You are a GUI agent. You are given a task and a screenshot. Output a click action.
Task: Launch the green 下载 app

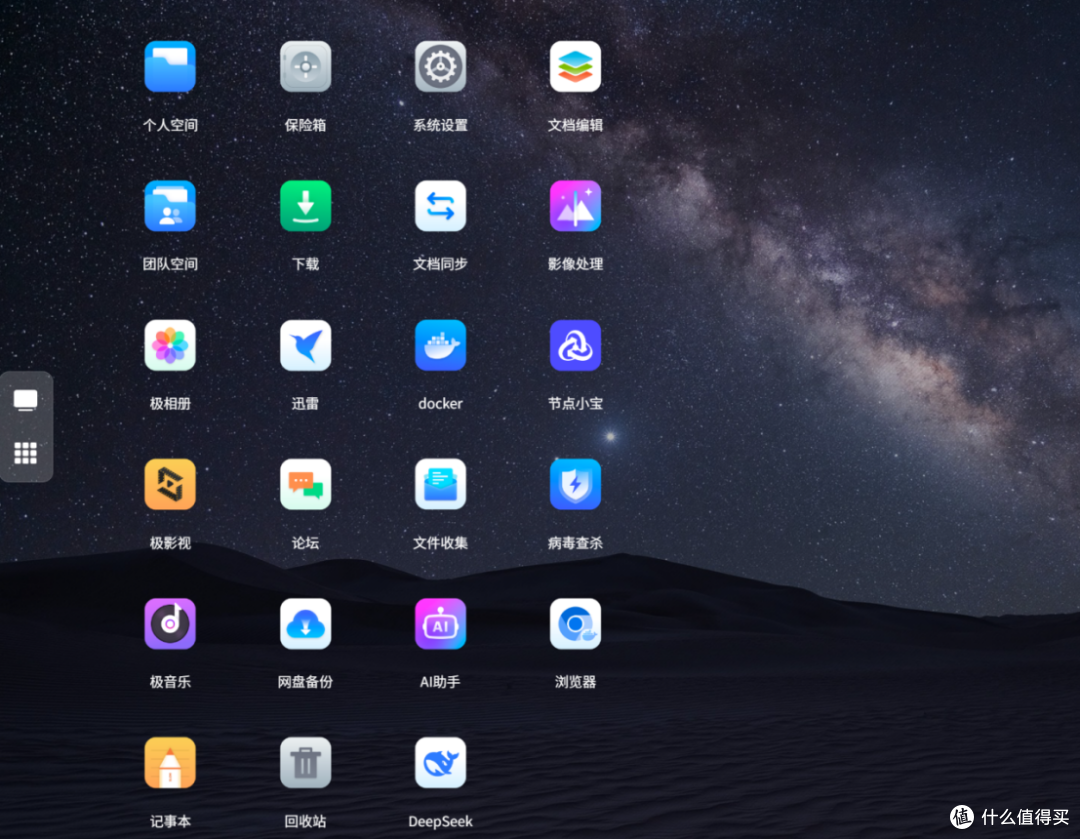pyautogui.click(x=305, y=206)
